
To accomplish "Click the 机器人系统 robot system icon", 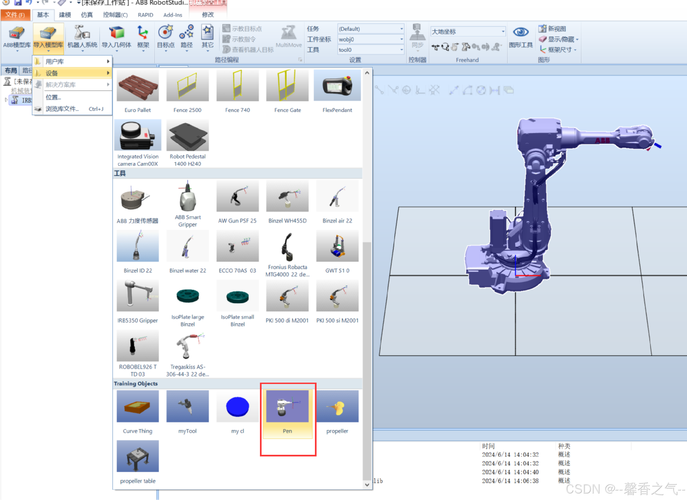I will 82,37.
